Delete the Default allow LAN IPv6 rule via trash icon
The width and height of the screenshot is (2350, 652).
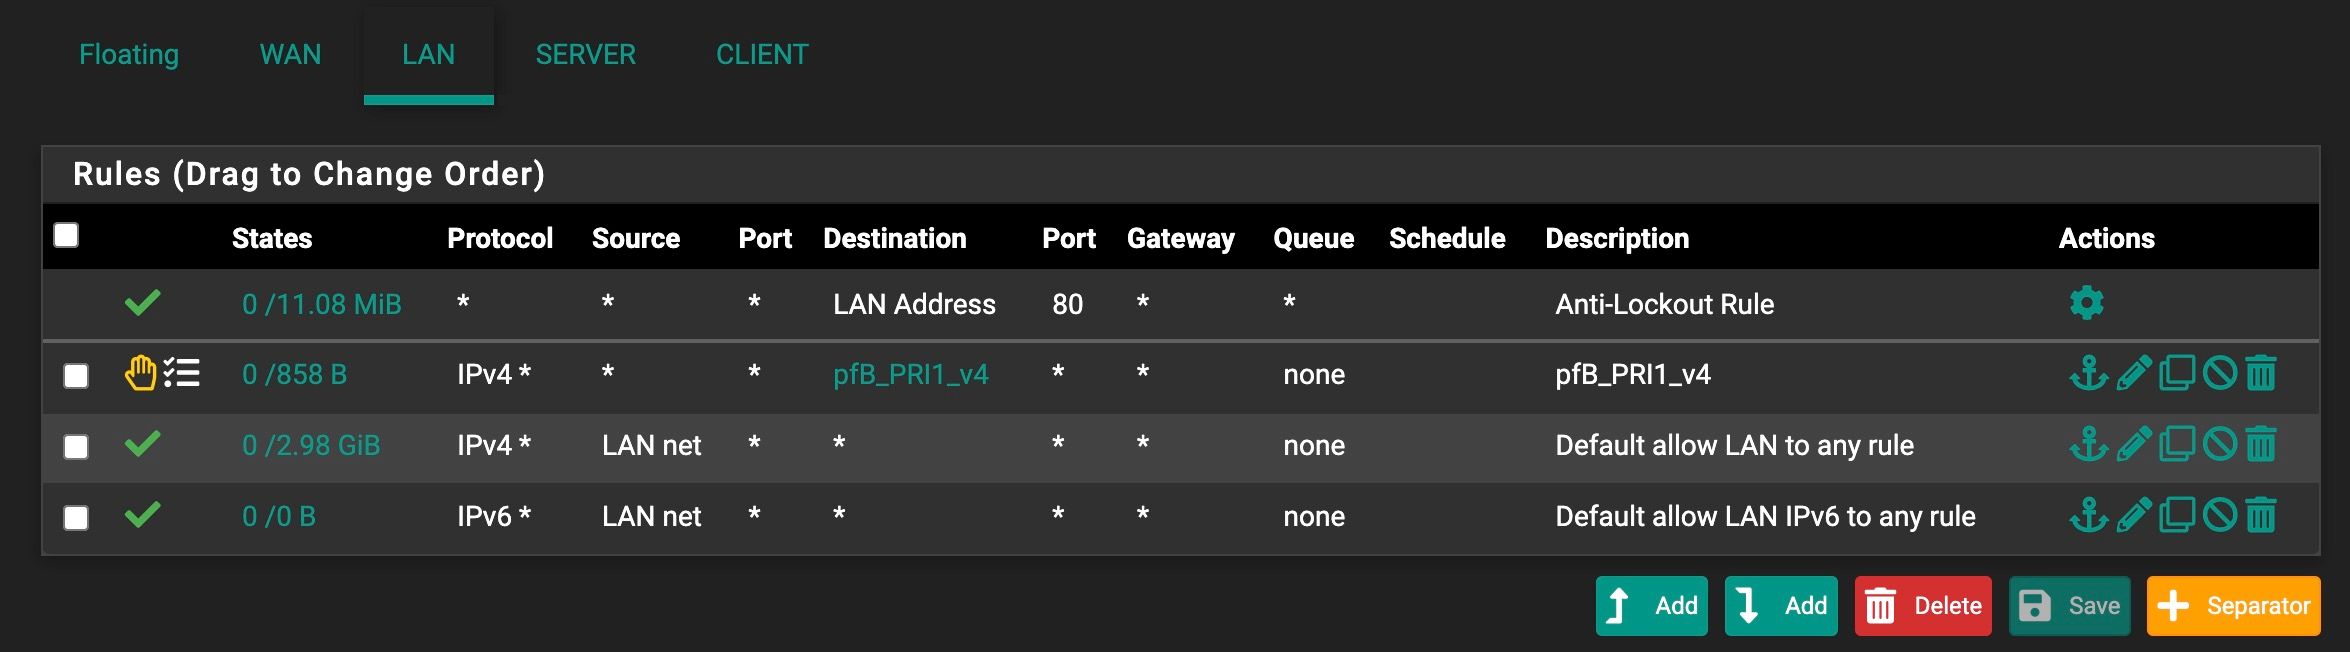point(2261,516)
